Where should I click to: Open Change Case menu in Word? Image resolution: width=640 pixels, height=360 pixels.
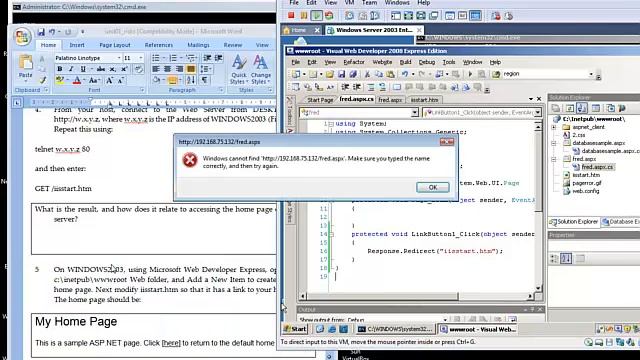click(94, 80)
